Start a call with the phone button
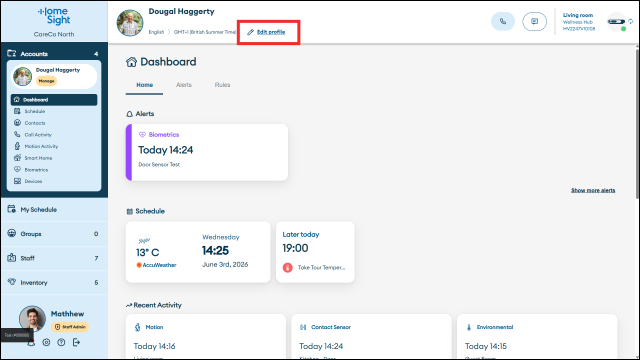 click(x=503, y=21)
